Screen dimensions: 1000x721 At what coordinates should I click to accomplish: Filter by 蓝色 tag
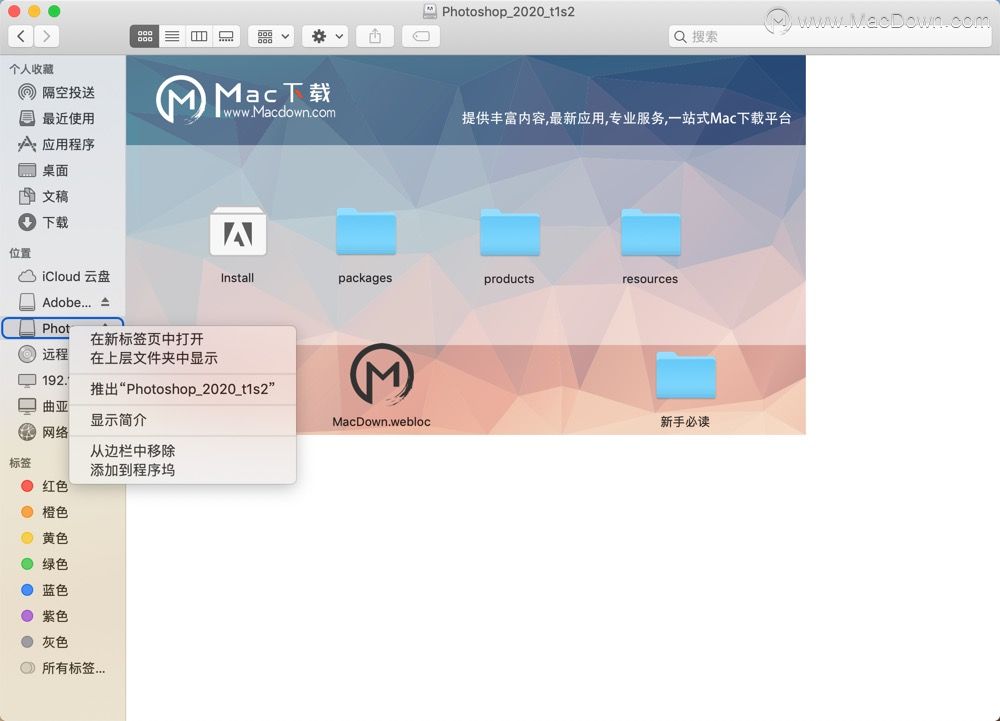point(62,590)
